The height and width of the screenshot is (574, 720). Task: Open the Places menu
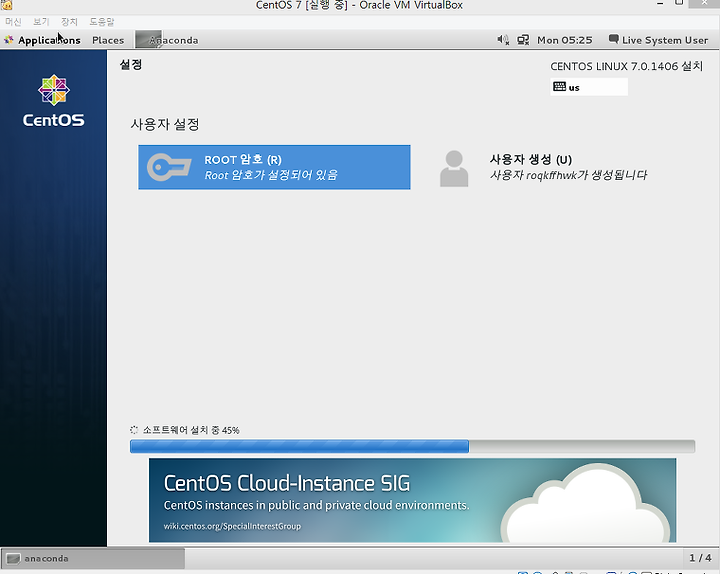[108, 40]
